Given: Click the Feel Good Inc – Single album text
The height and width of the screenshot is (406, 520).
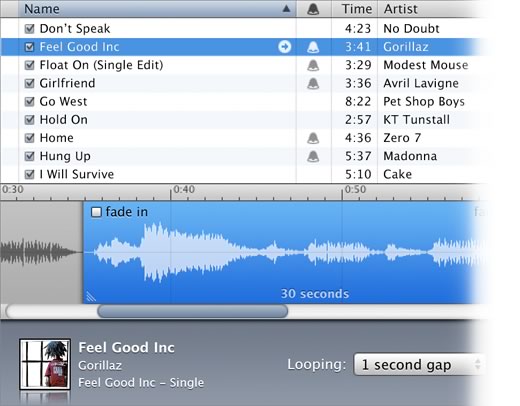Looking at the screenshot, I should pos(141,382).
